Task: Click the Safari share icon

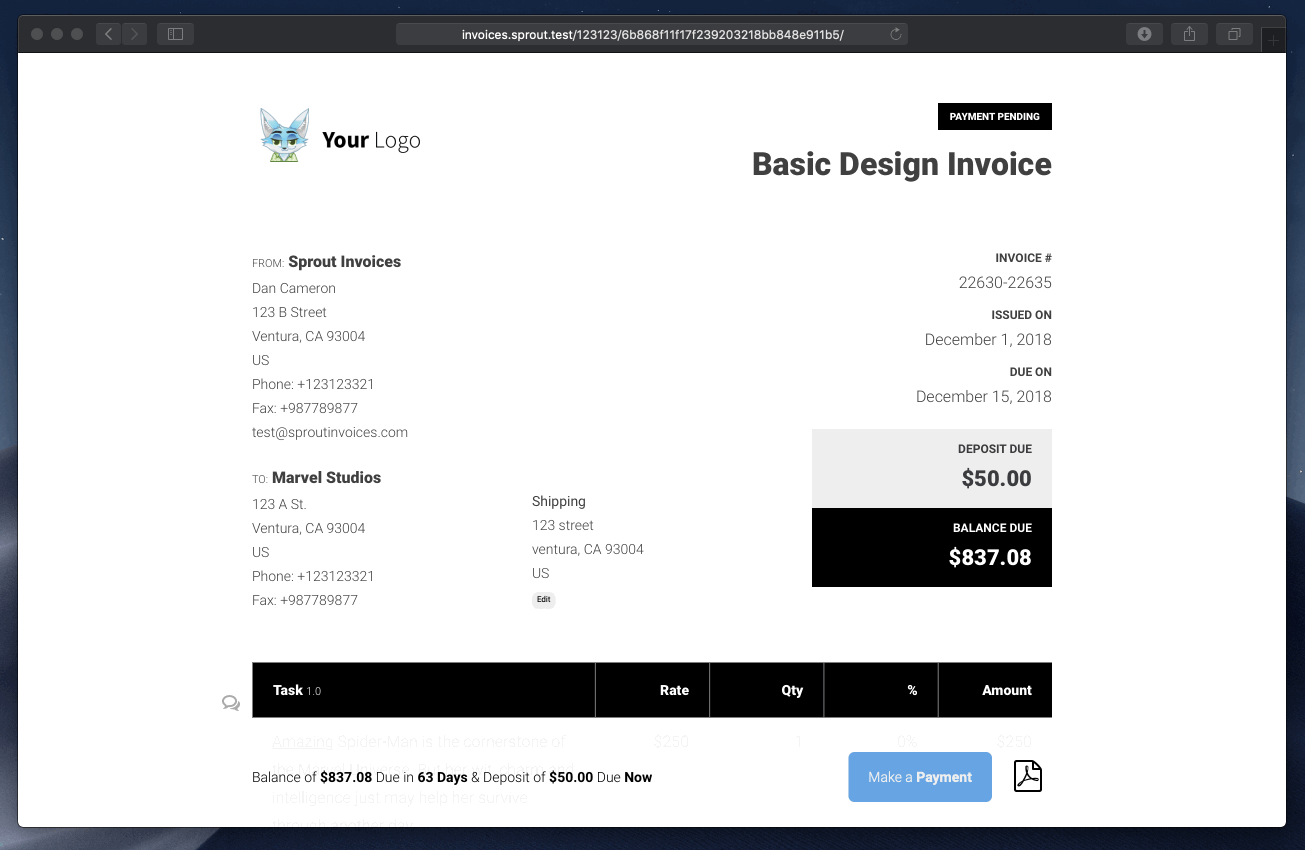Action: click(x=1189, y=34)
